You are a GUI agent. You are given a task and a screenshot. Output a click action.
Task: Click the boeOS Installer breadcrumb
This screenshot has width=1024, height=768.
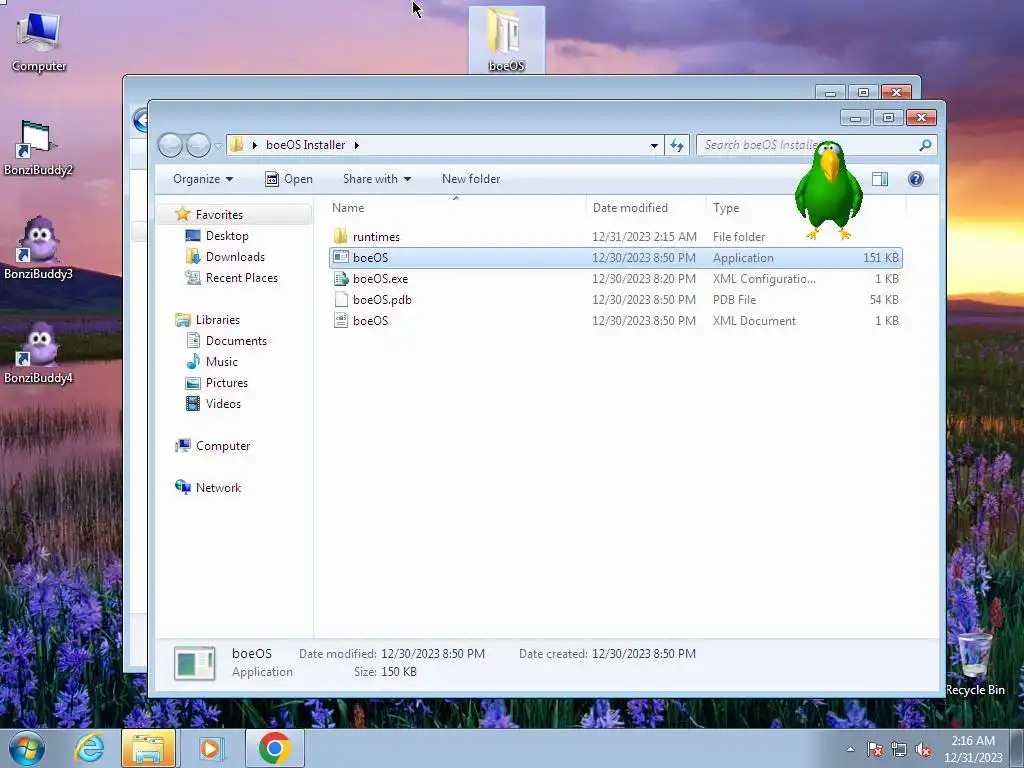pyautogui.click(x=305, y=145)
